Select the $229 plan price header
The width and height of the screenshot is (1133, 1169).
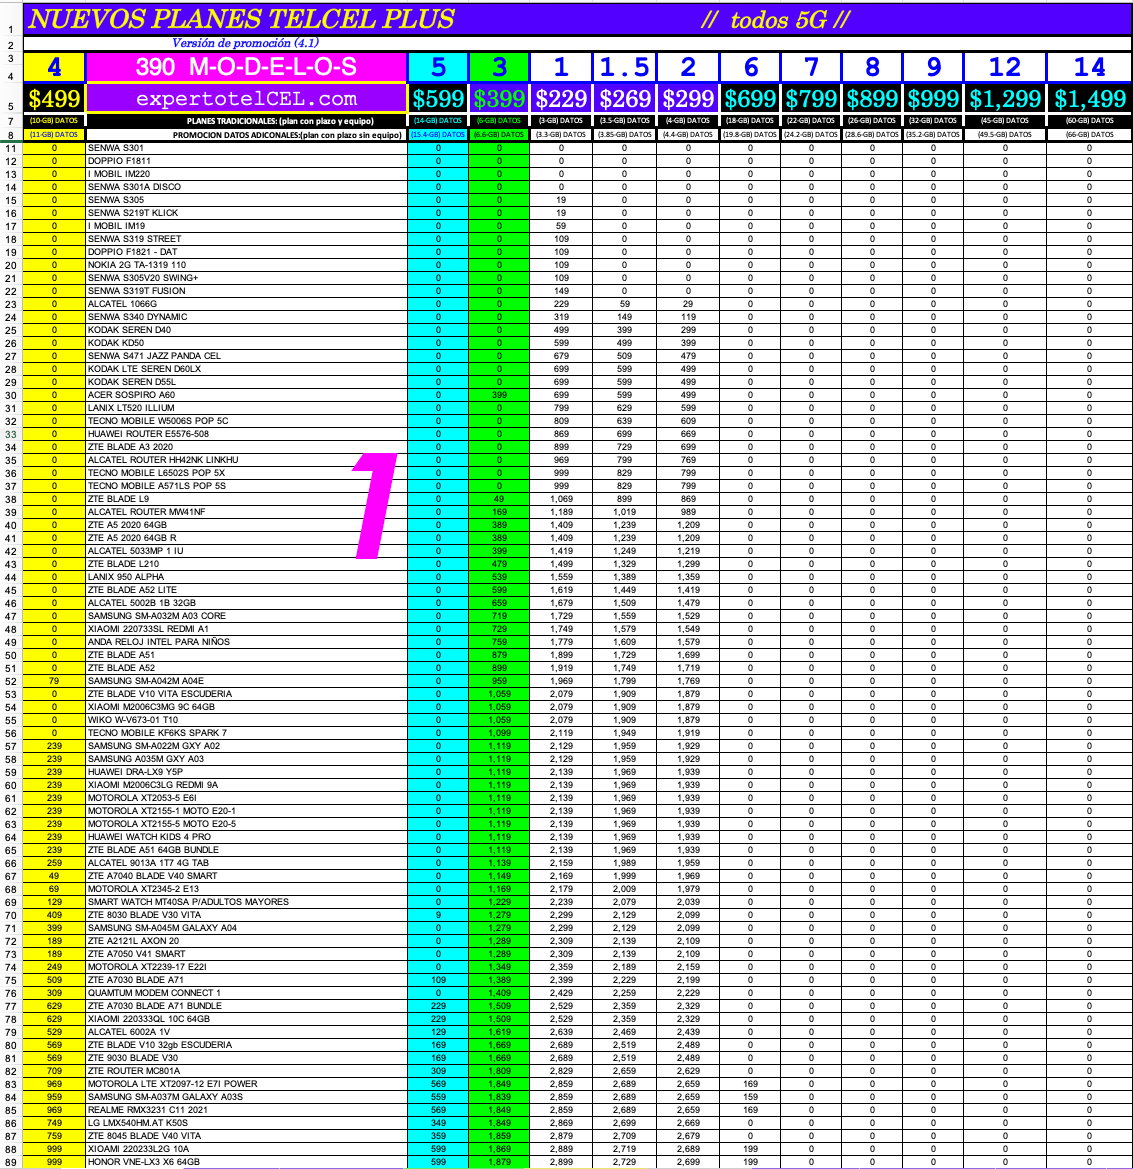tap(561, 98)
